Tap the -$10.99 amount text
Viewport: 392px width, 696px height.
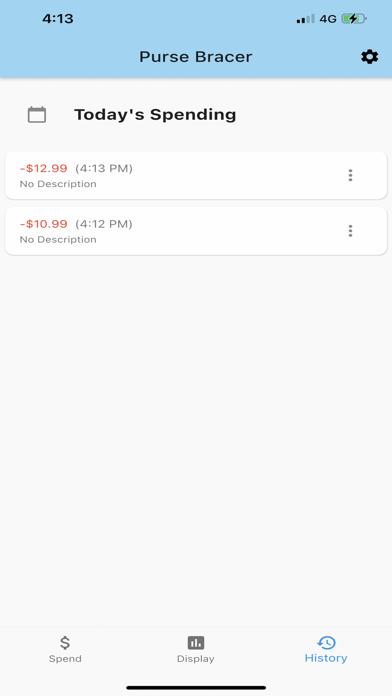[x=44, y=224]
